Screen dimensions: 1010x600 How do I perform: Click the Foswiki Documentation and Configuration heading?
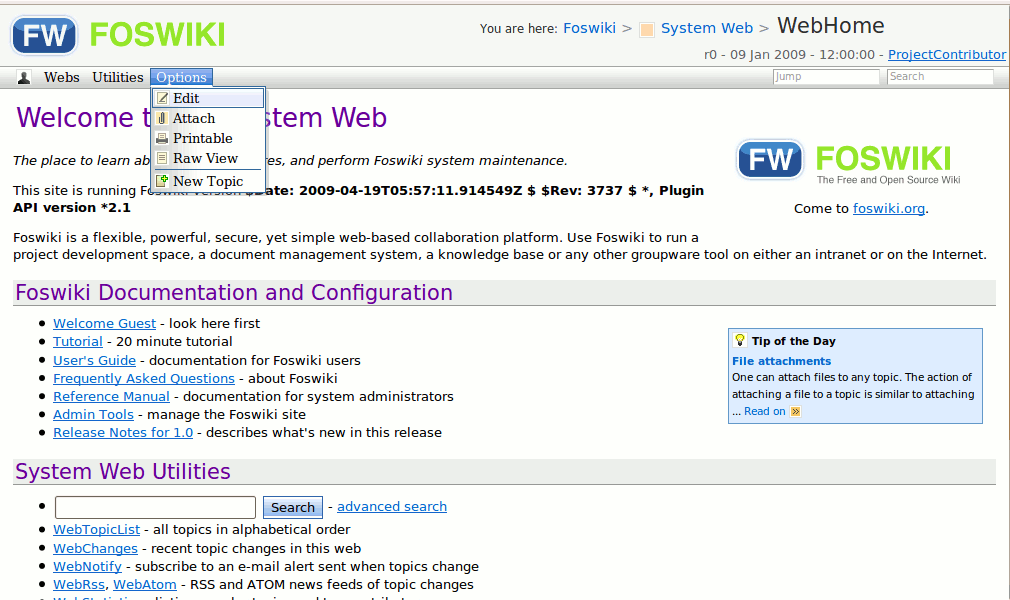tap(234, 293)
